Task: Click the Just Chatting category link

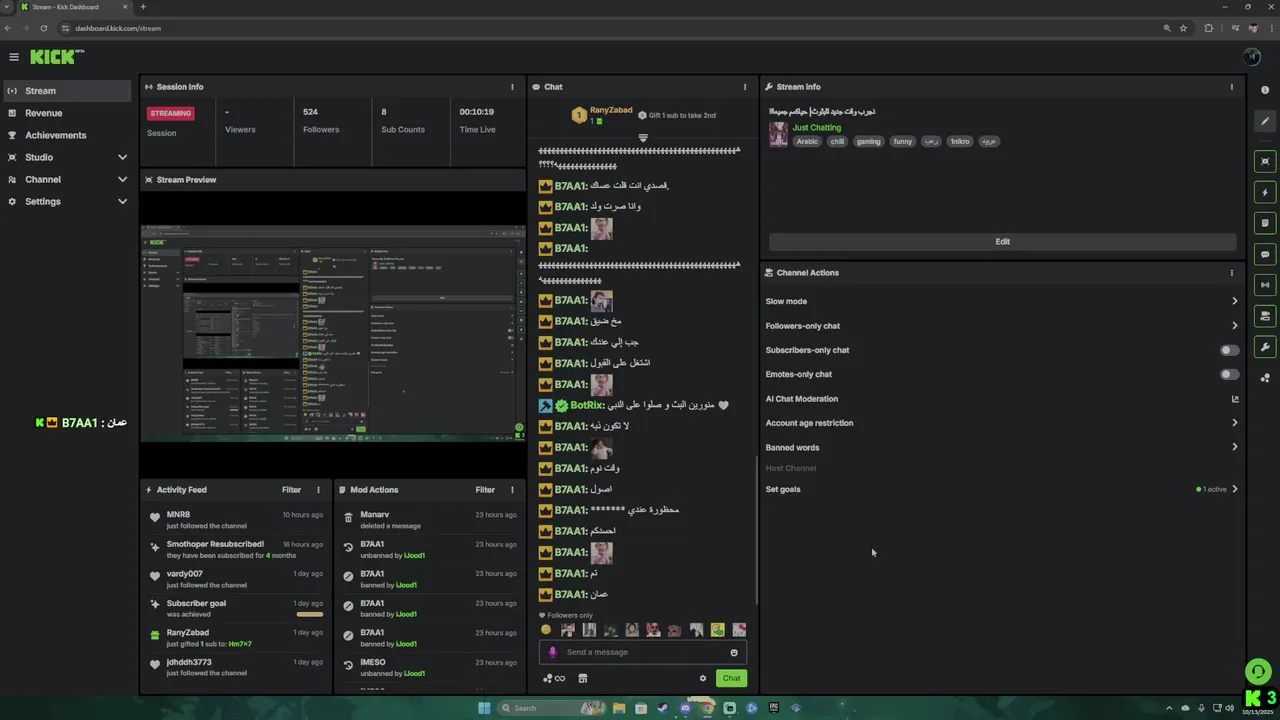Action: tap(817, 128)
